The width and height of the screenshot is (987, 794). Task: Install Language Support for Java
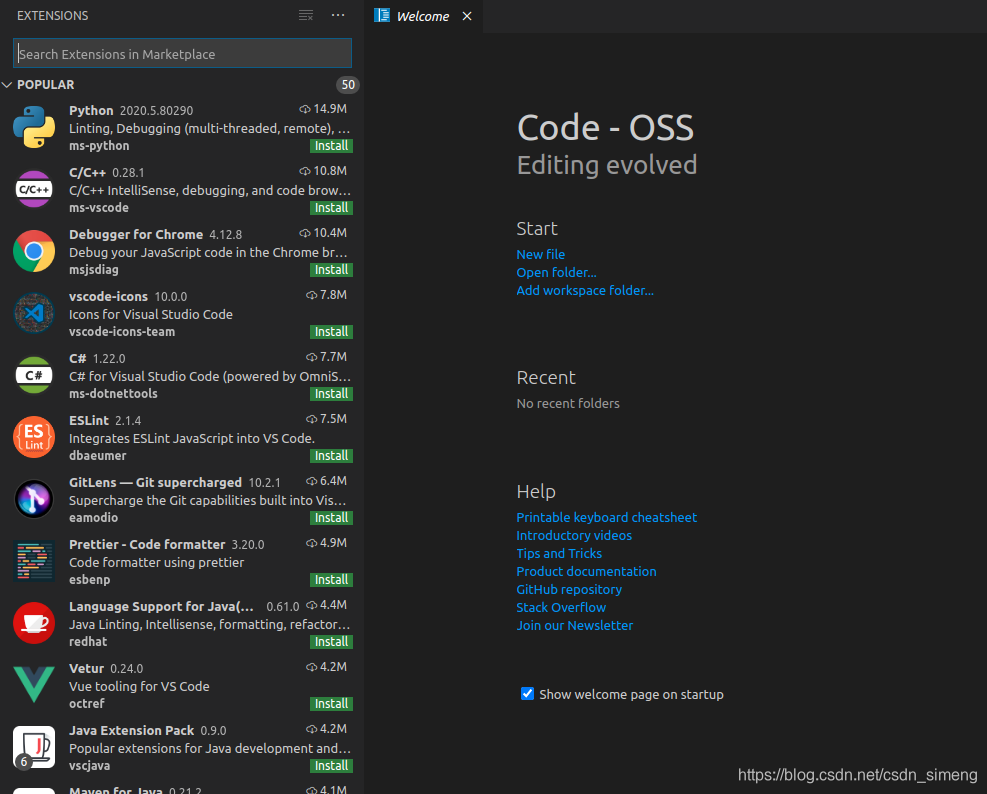point(331,642)
